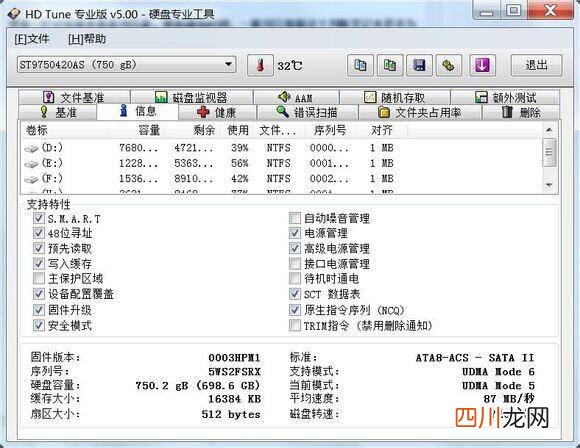
Task: Switch to the 随机存取 tab
Action: click(395, 97)
